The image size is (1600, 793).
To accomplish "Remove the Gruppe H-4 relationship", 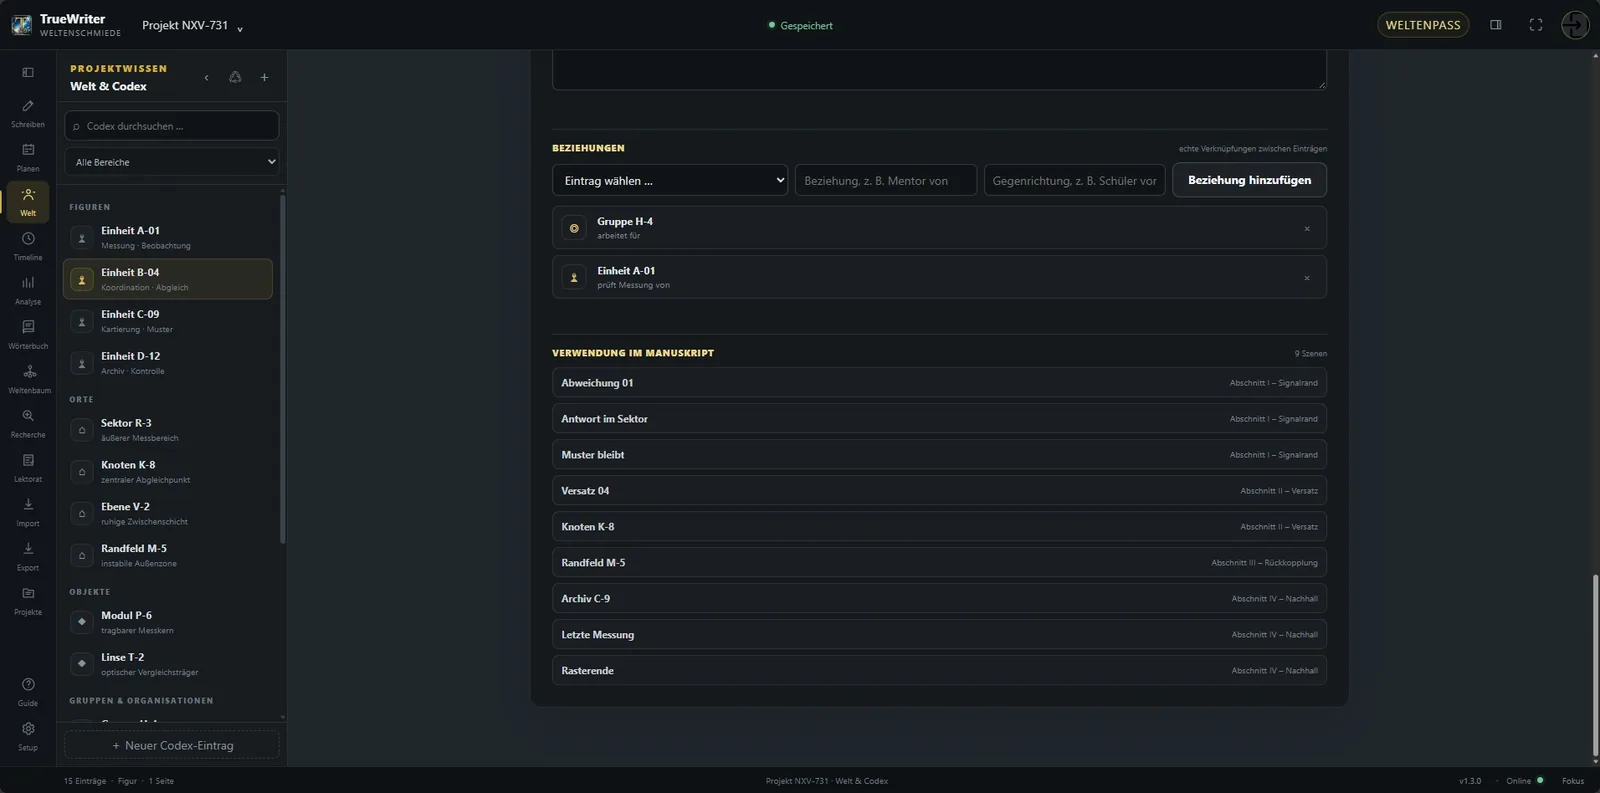I will point(1306,229).
